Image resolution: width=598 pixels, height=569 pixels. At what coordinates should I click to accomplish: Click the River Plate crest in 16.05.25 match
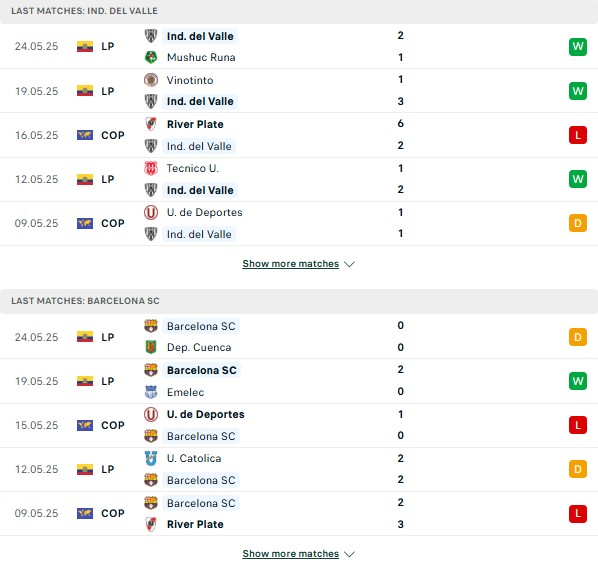pyautogui.click(x=151, y=124)
